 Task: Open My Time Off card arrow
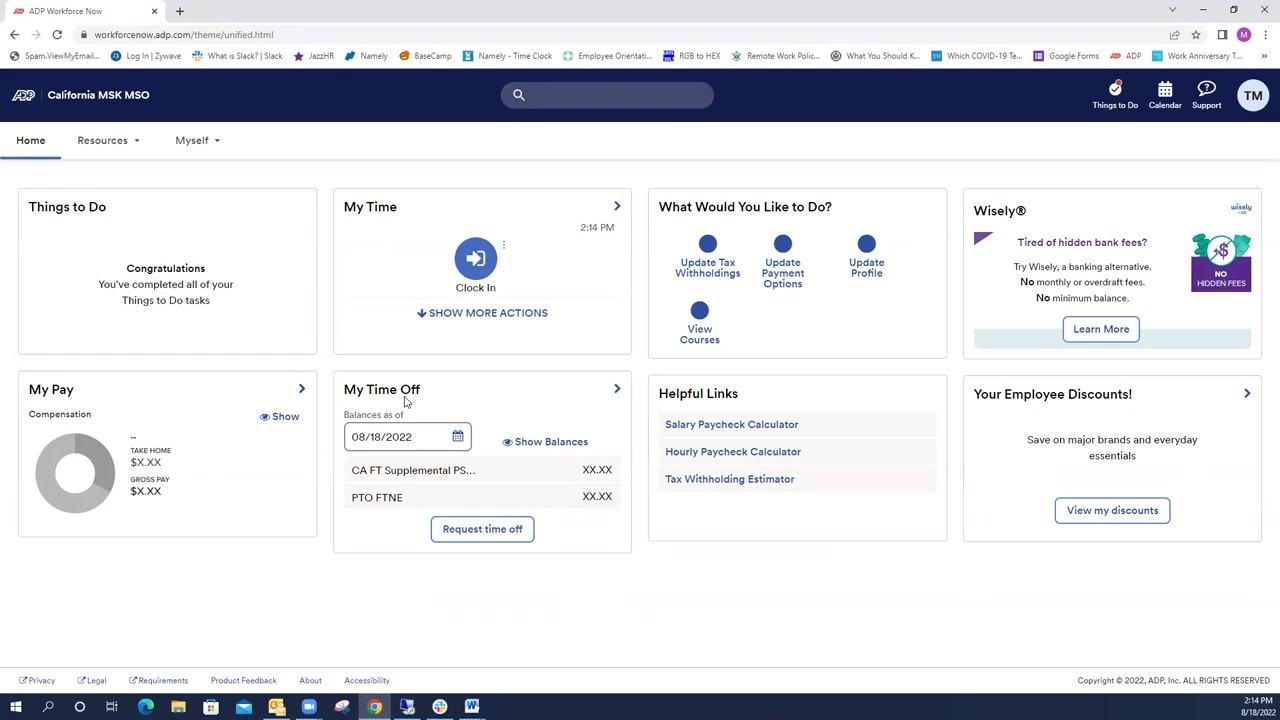[617, 389]
